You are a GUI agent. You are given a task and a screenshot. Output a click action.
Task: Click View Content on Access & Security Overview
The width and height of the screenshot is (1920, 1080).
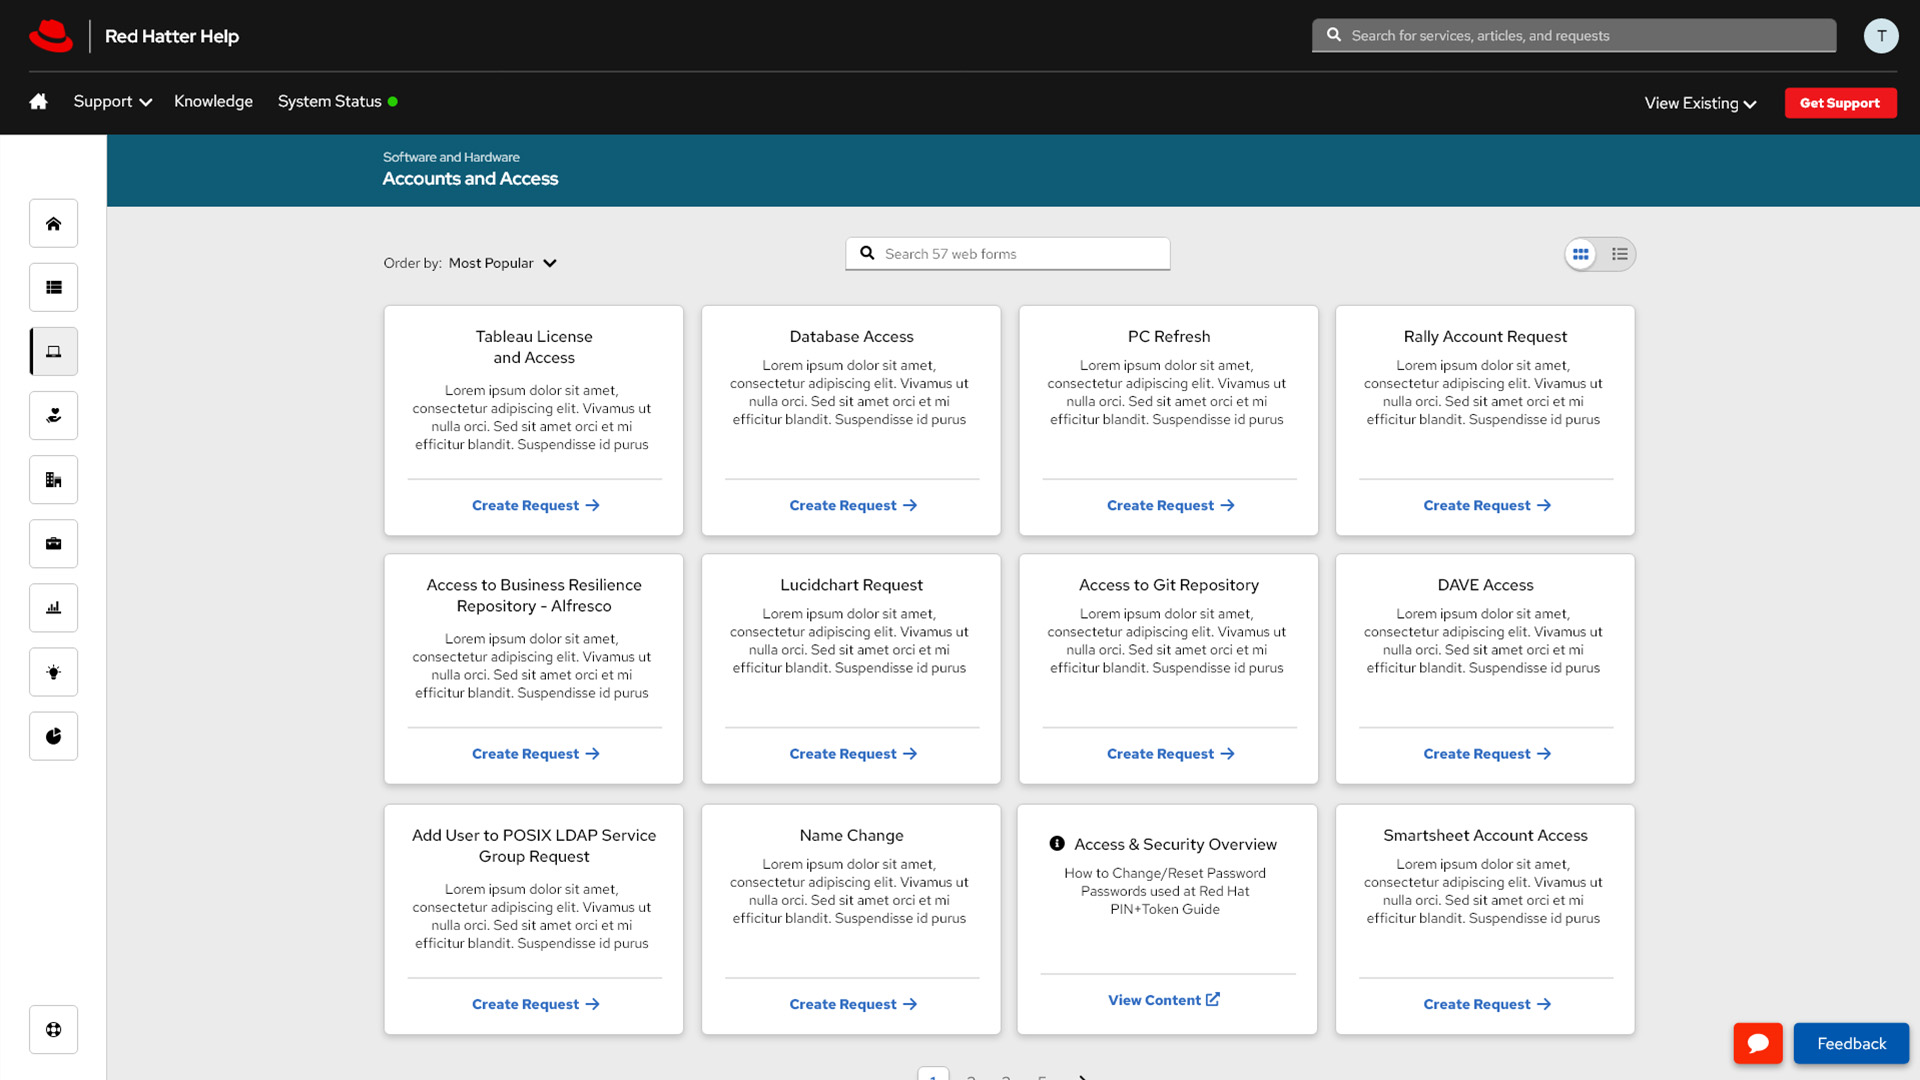[1164, 1000]
